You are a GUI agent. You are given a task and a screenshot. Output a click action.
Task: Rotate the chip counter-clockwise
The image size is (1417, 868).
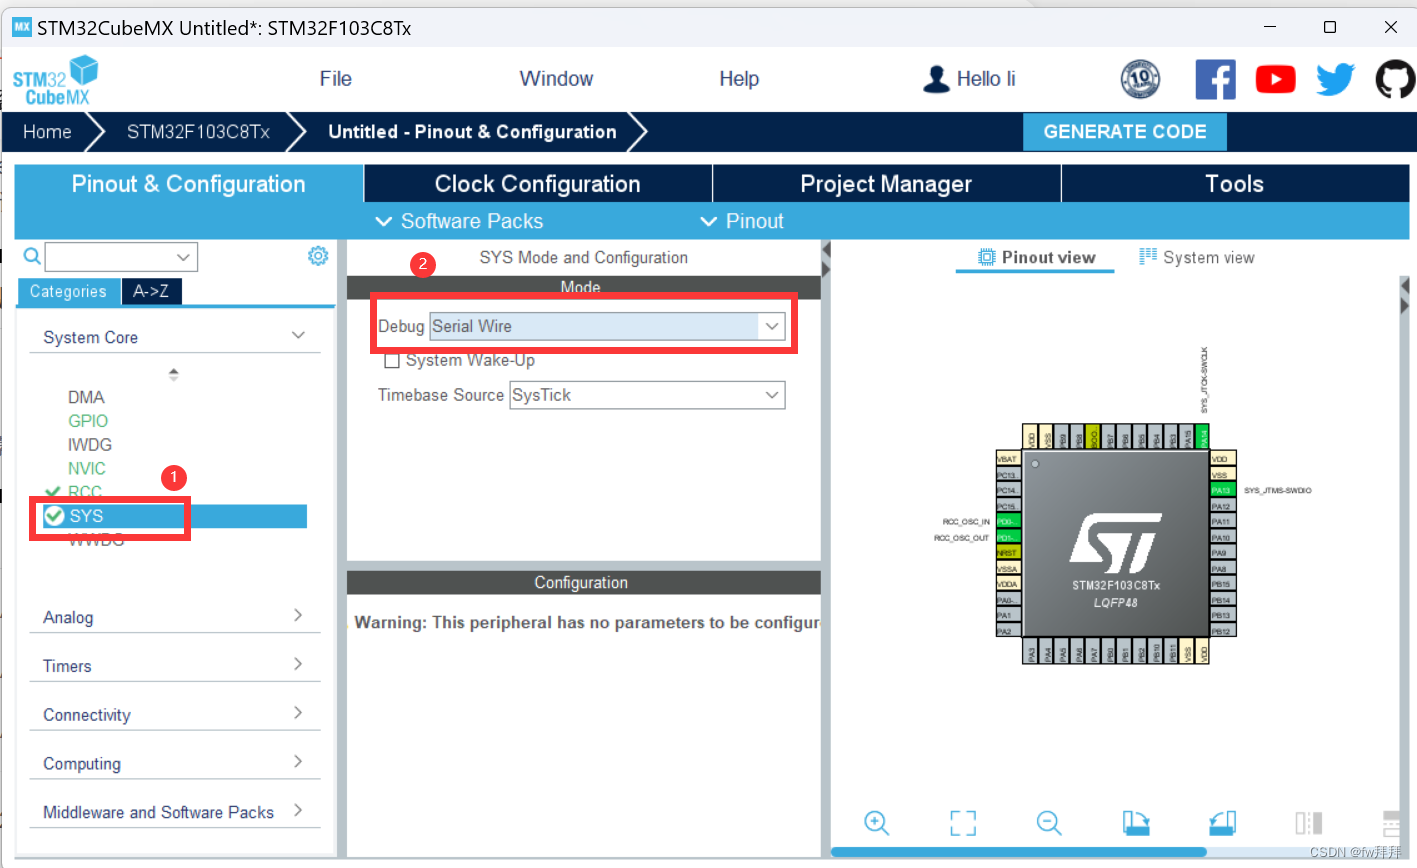tap(1223, 823)
